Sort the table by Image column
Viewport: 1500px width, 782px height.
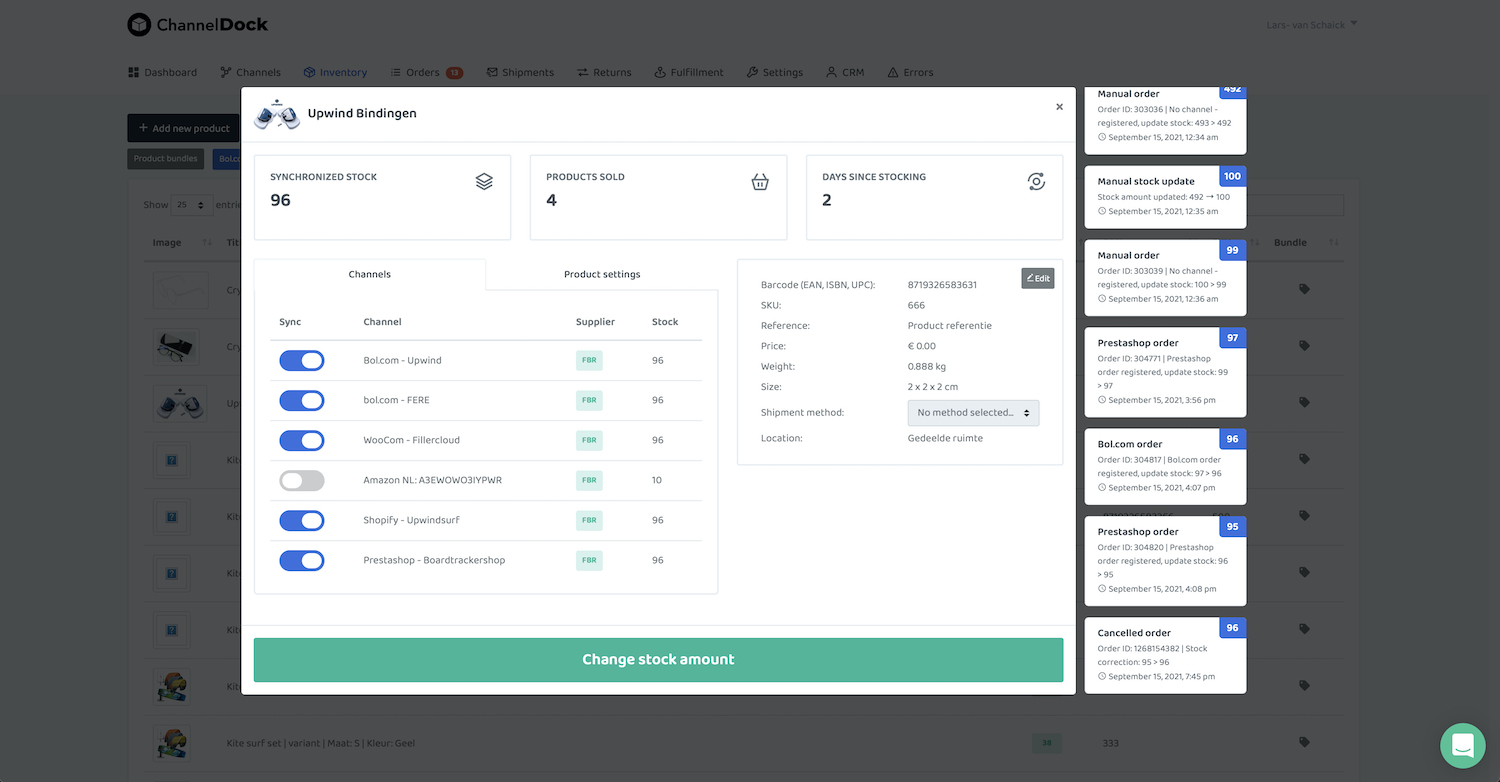point(181,243)
